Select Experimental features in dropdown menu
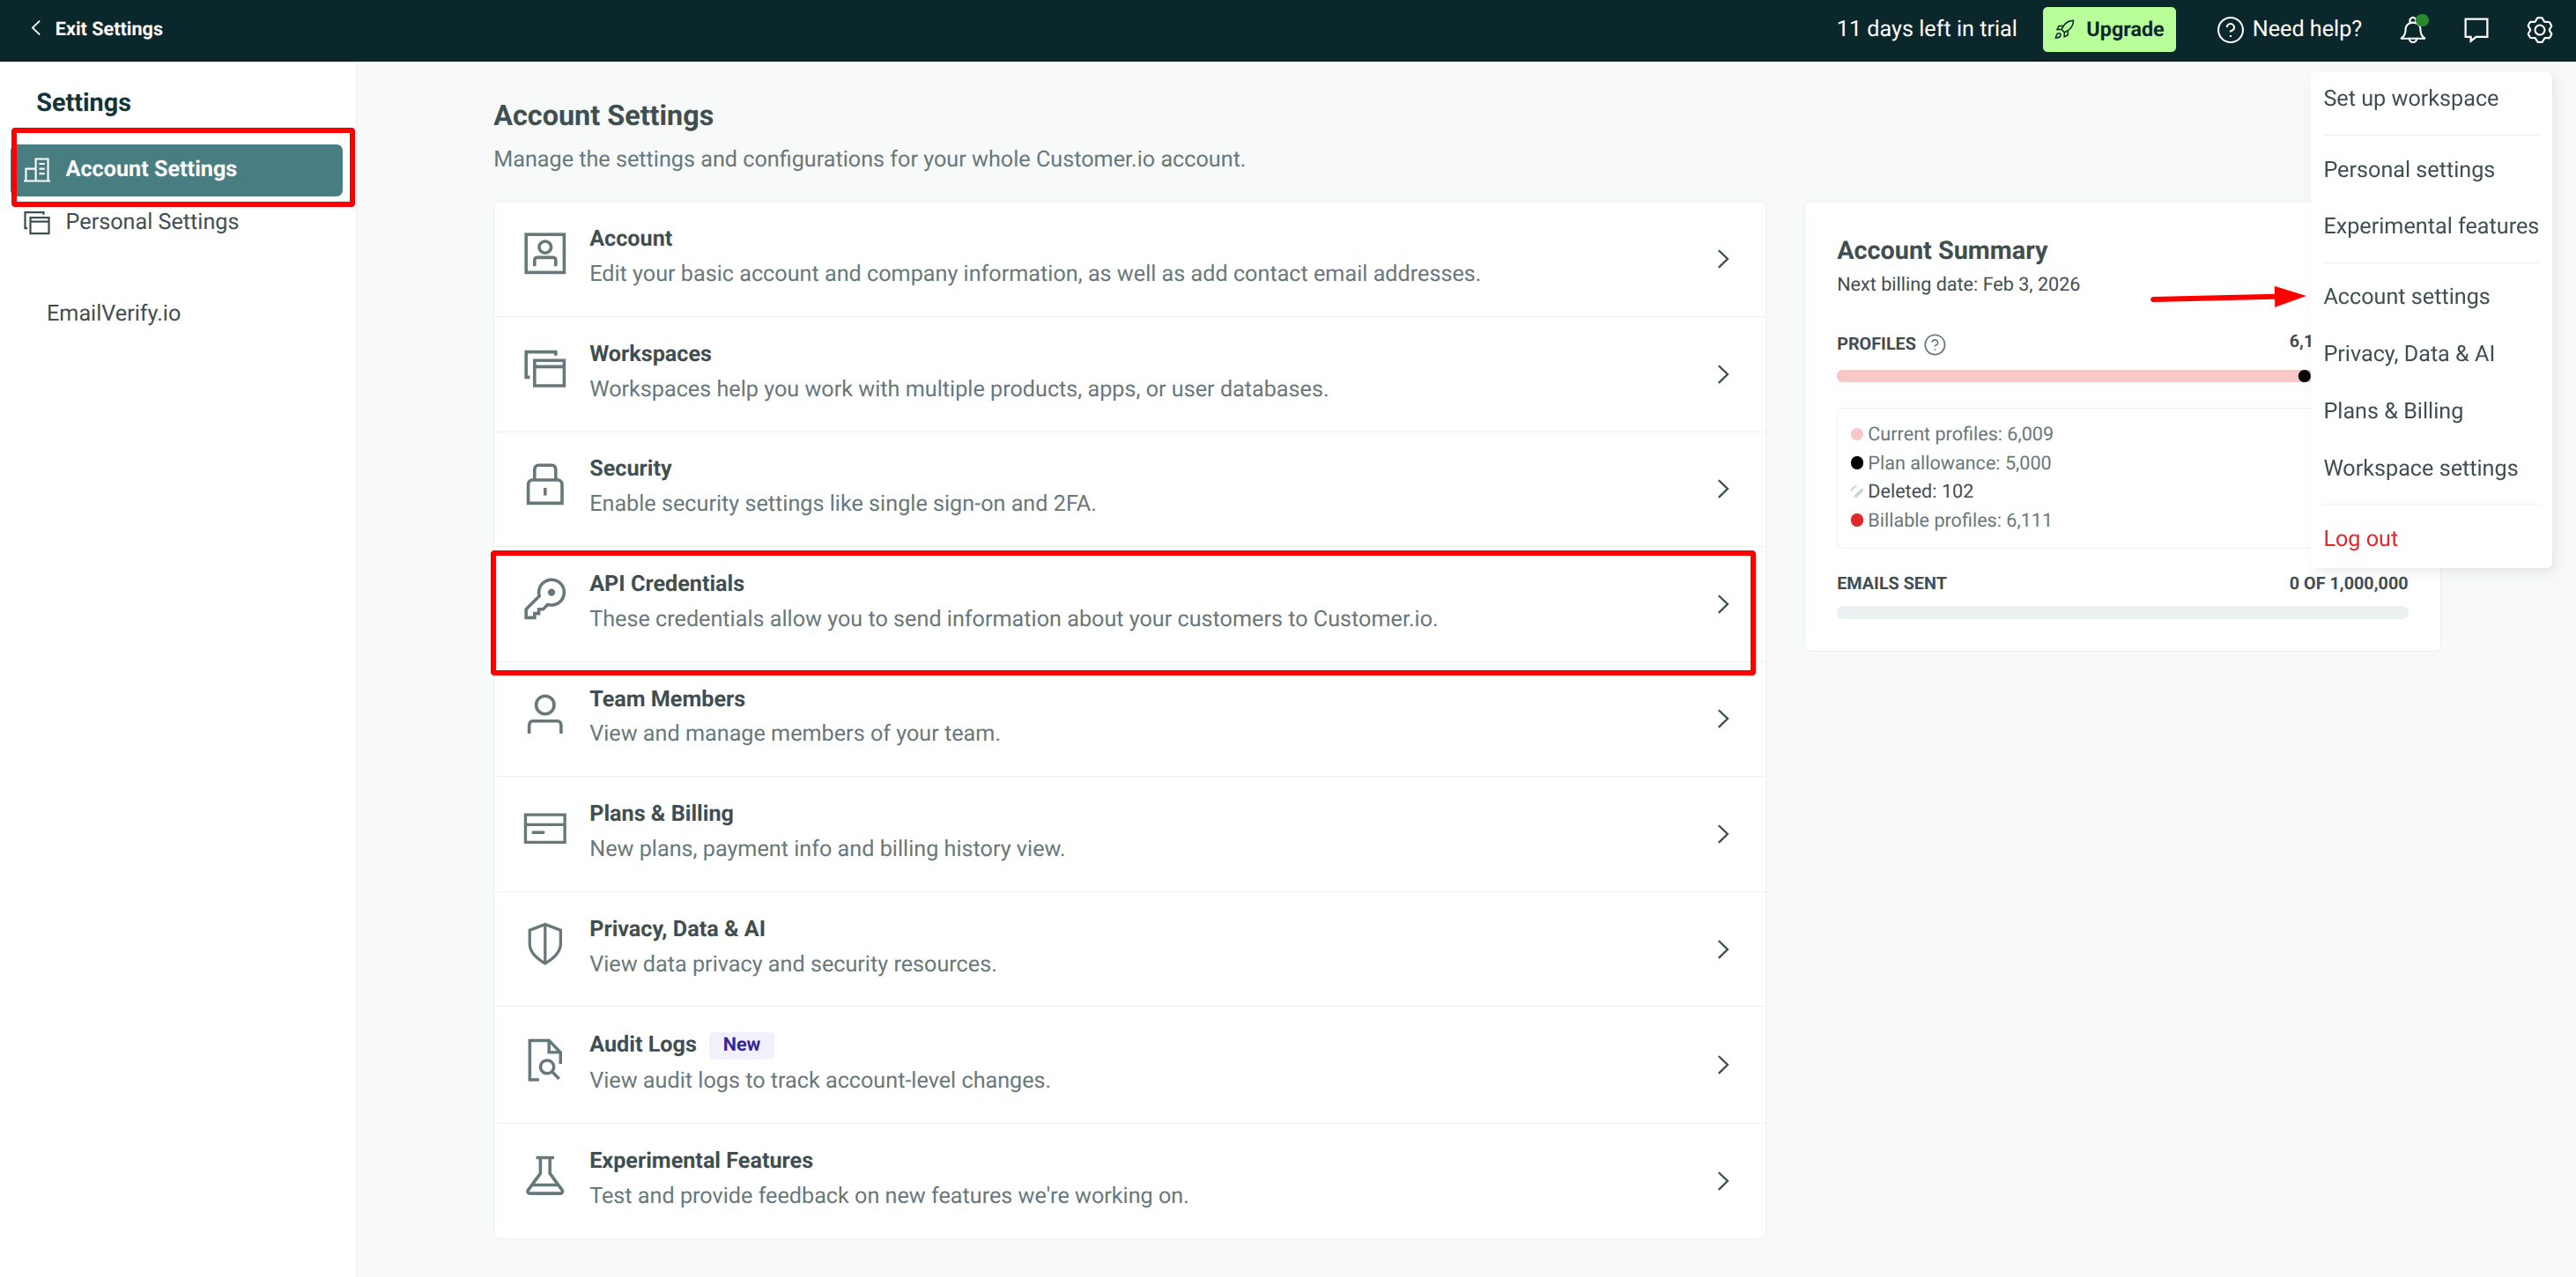 (2430, 226)
